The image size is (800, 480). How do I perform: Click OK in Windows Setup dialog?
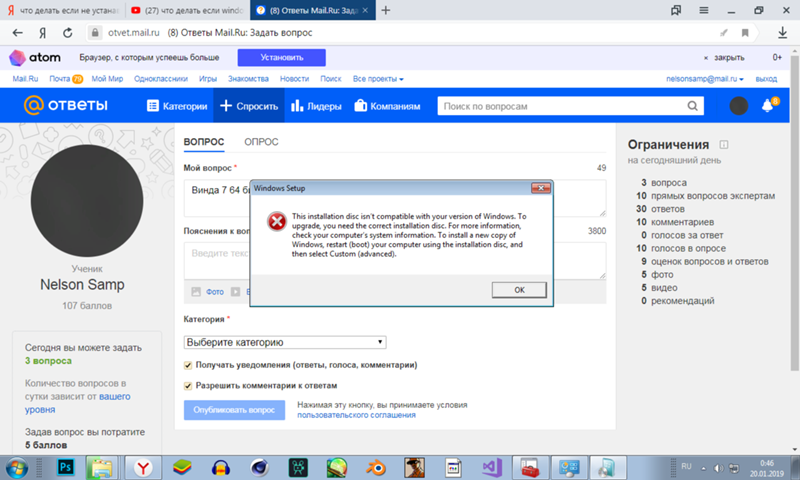pos(519,290)
